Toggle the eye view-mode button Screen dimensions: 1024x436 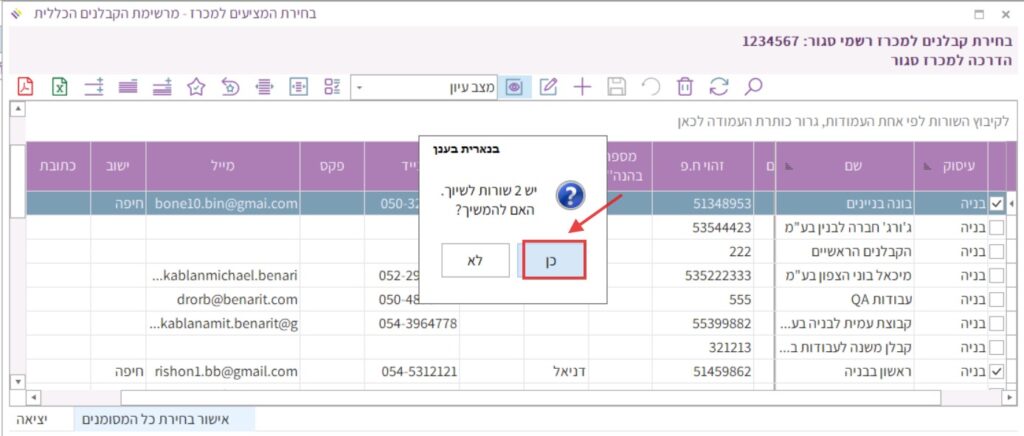[514, 86]
